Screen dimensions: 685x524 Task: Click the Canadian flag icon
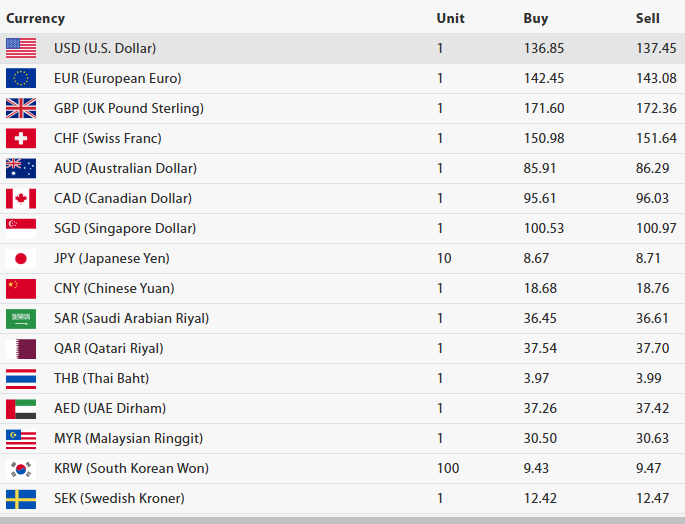click(x=21, y=198)
